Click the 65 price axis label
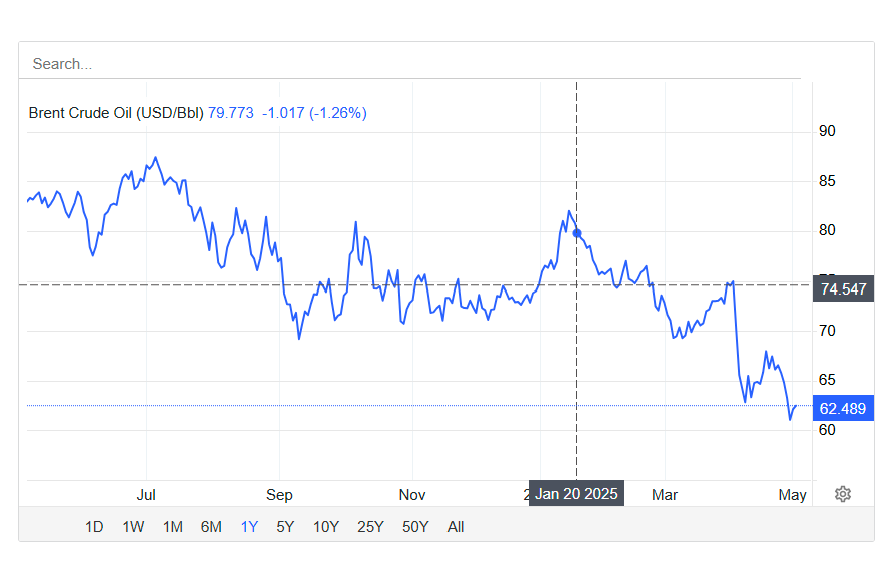The height and width of the screenshot is (580, 890). 827,380
